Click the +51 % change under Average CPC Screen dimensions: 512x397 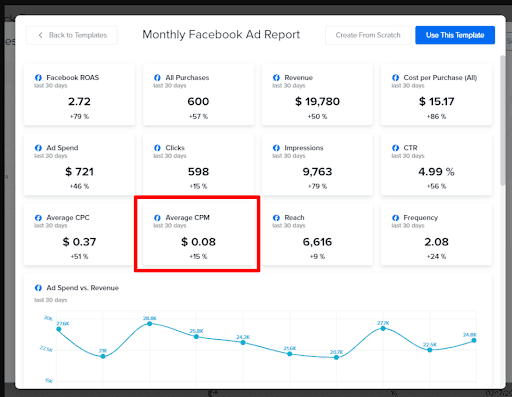(x=79, y=256)
